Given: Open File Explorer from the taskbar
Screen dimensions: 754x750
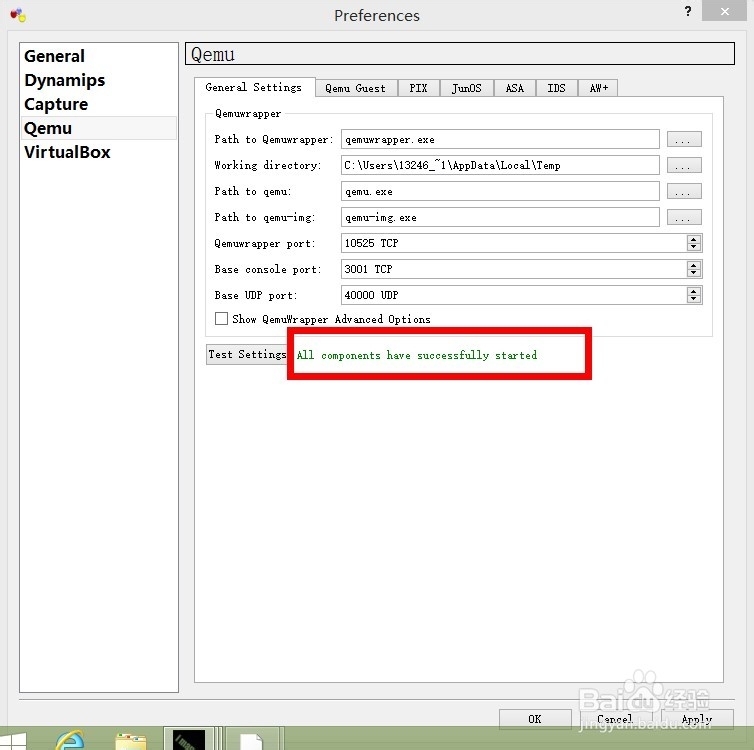Looking at the screenshot, I should 131,740.
